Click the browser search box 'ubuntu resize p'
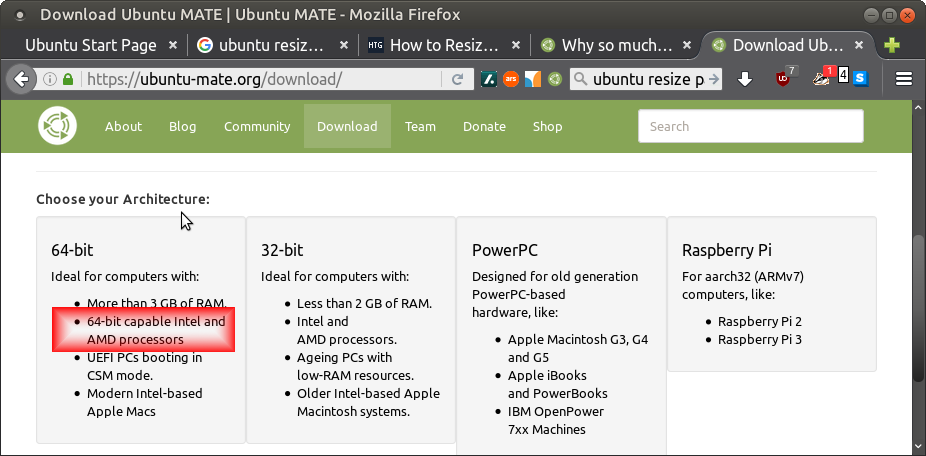 tap(647, 79)
